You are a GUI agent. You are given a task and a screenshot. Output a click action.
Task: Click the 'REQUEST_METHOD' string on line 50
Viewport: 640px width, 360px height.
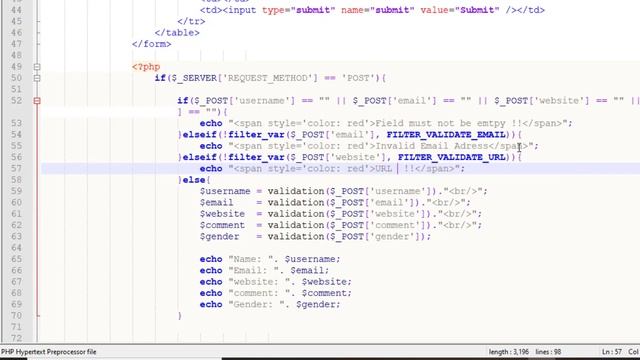(267, 78)
